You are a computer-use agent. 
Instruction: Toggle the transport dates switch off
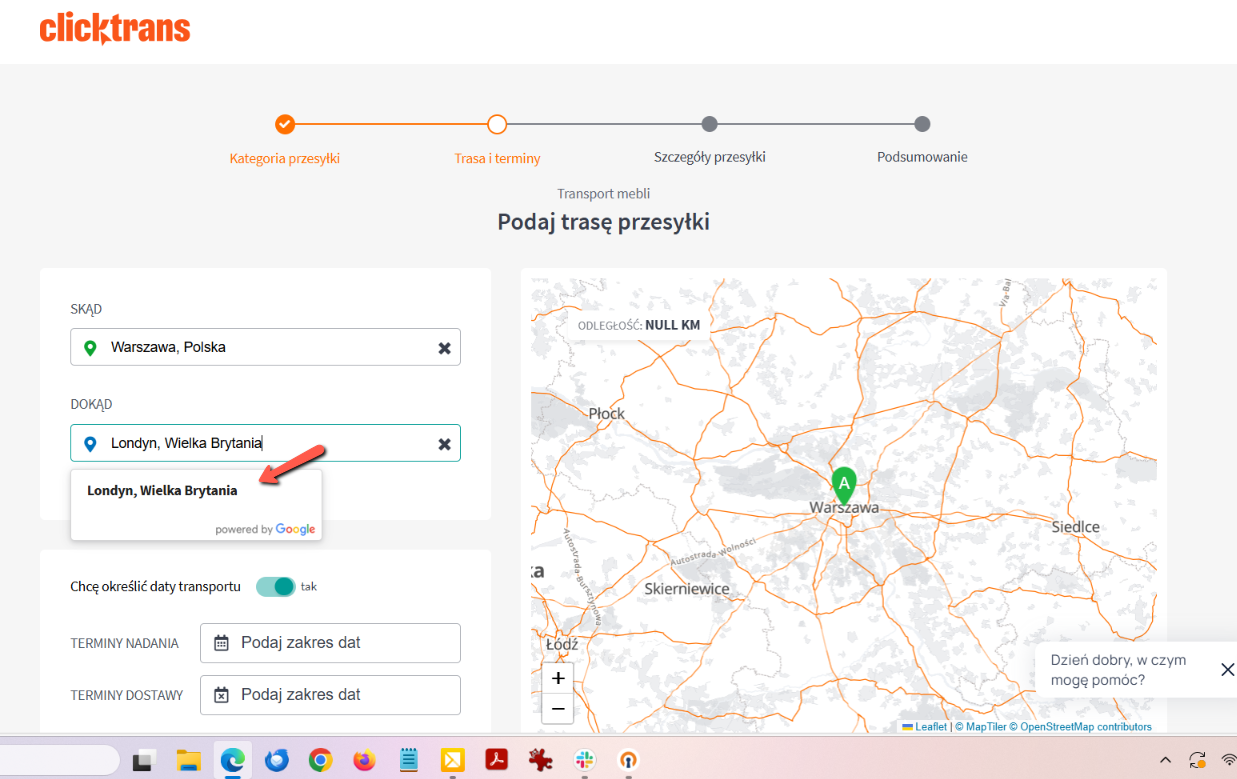276,587
